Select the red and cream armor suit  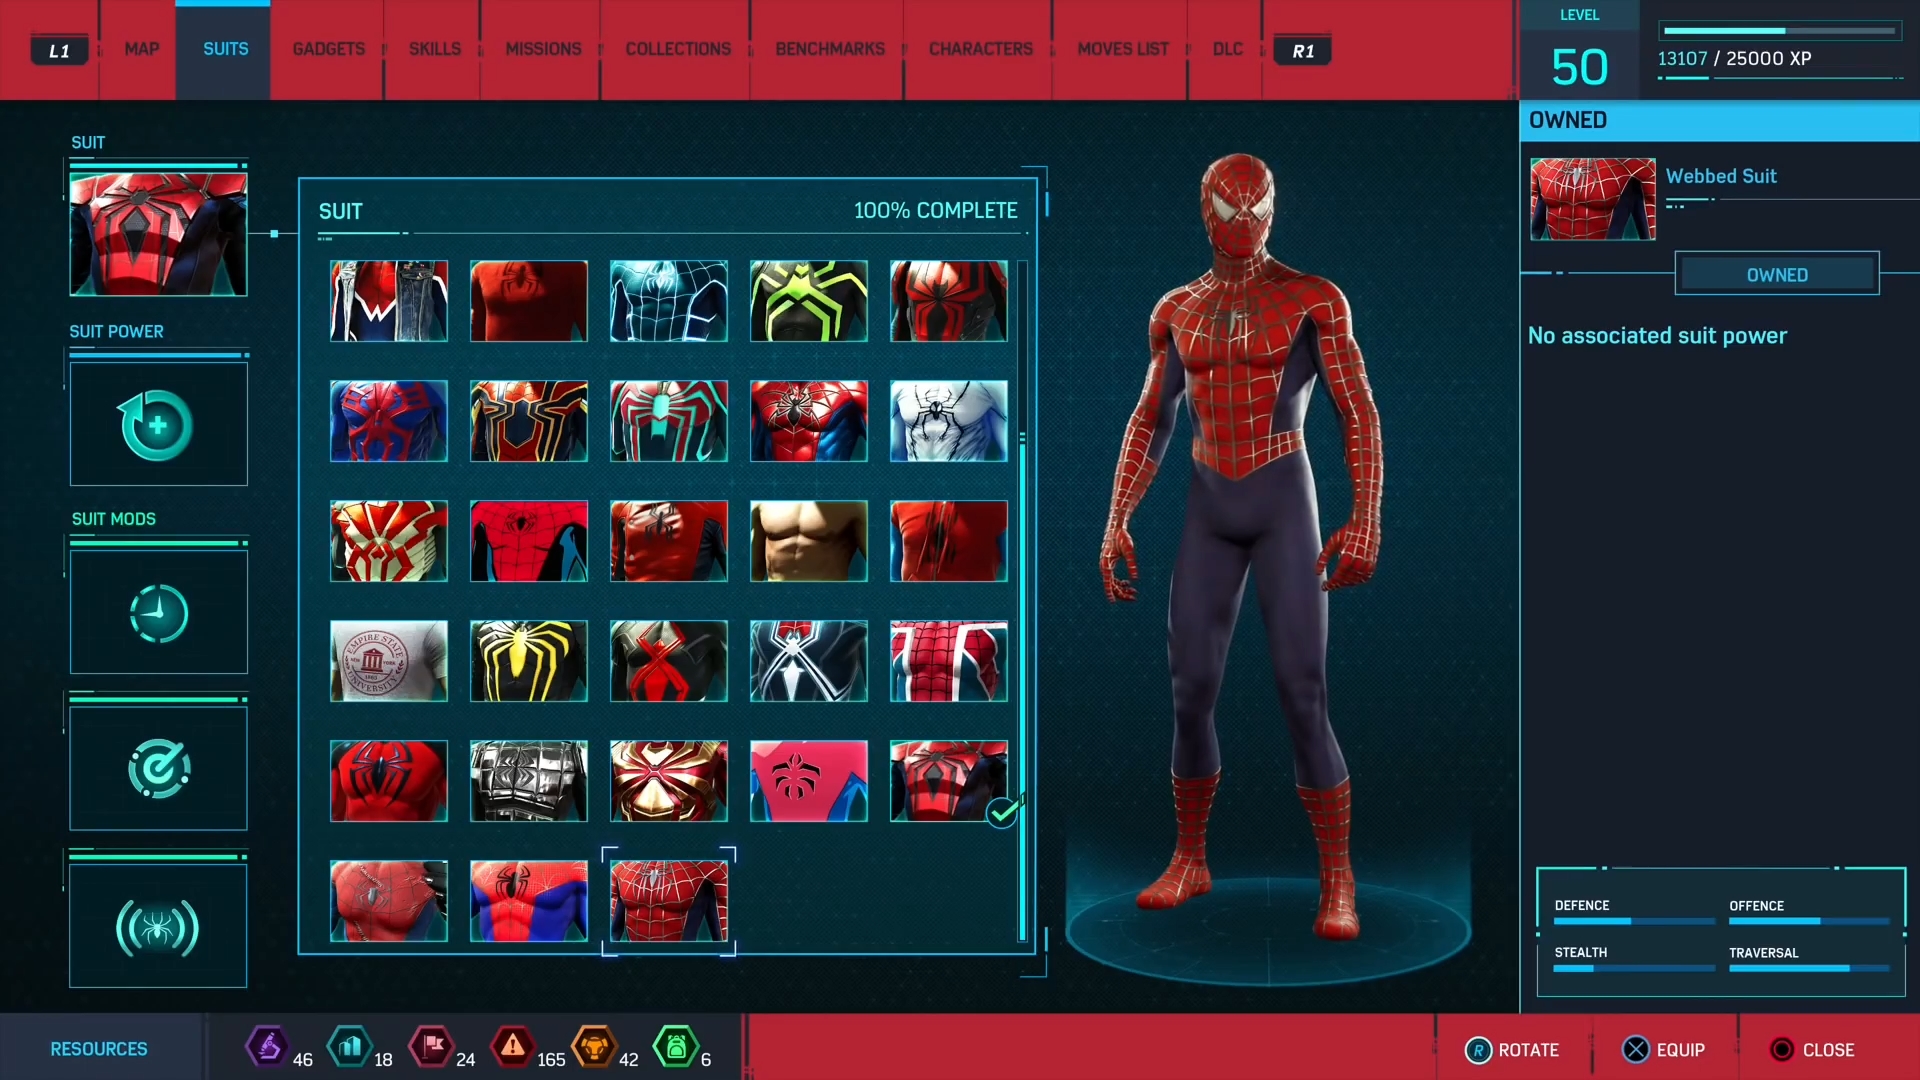pos(389,541)
